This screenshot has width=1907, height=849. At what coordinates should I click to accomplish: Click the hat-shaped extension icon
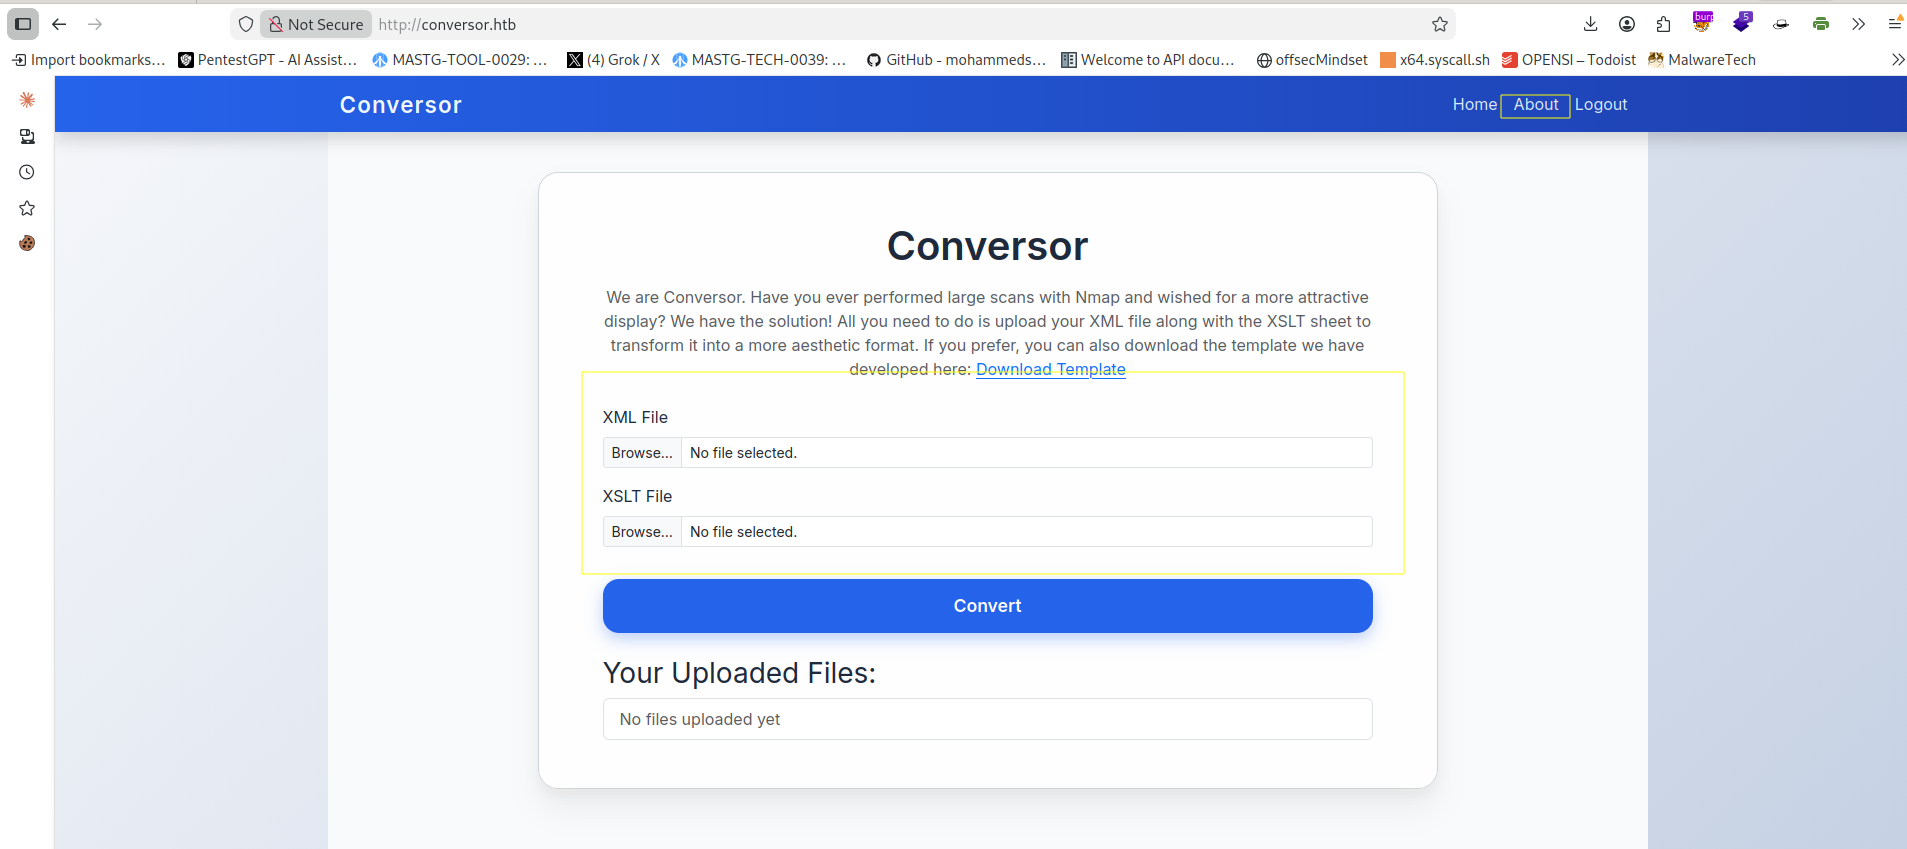[x=1781, y=24]
